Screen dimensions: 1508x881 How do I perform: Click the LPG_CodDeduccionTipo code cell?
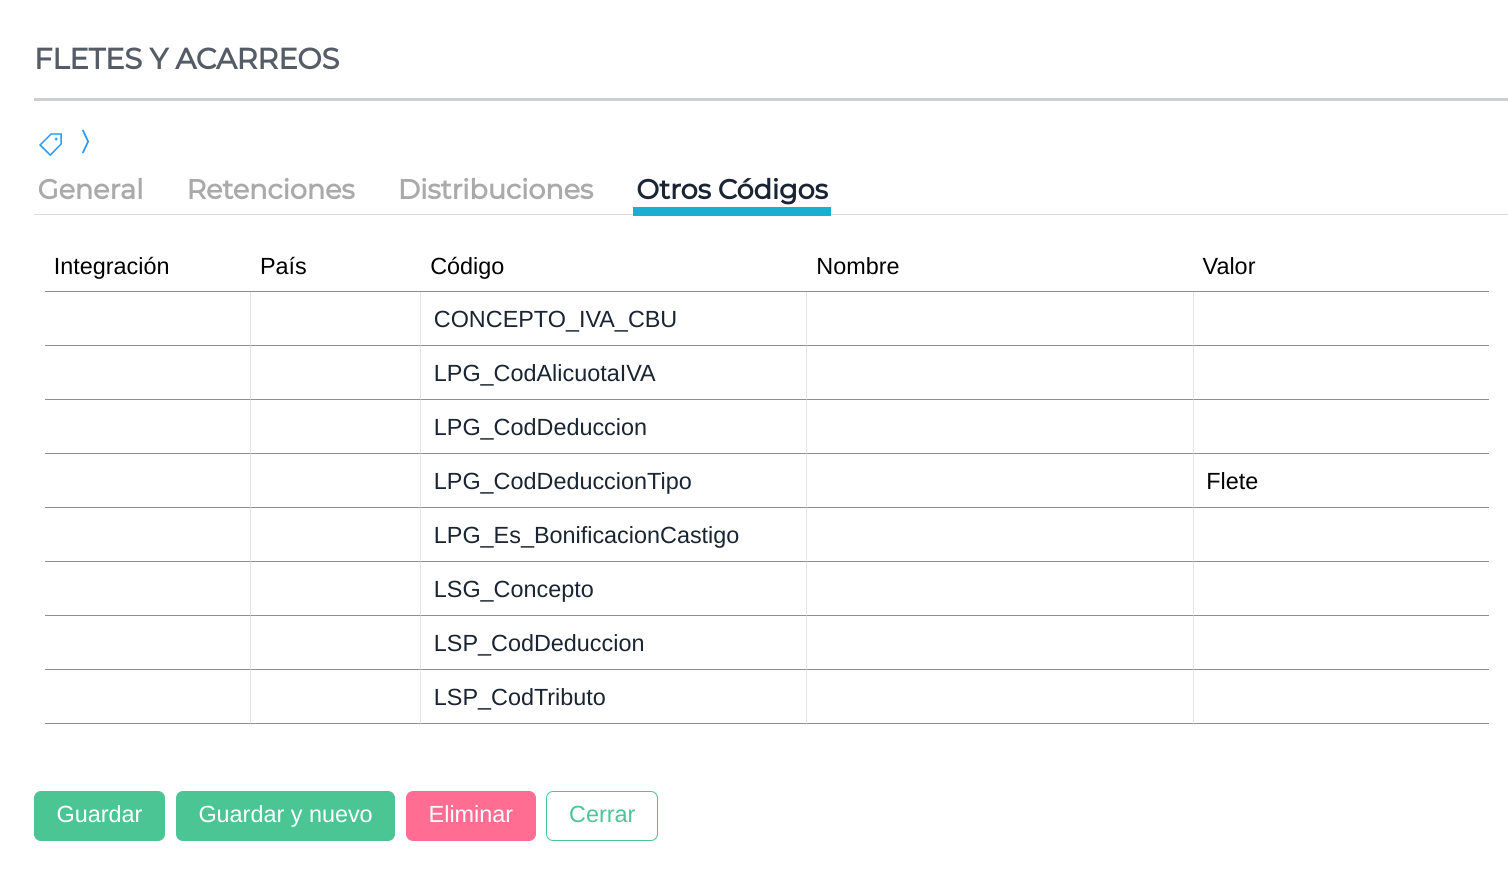pyautogui.click(x=613, y=481)
